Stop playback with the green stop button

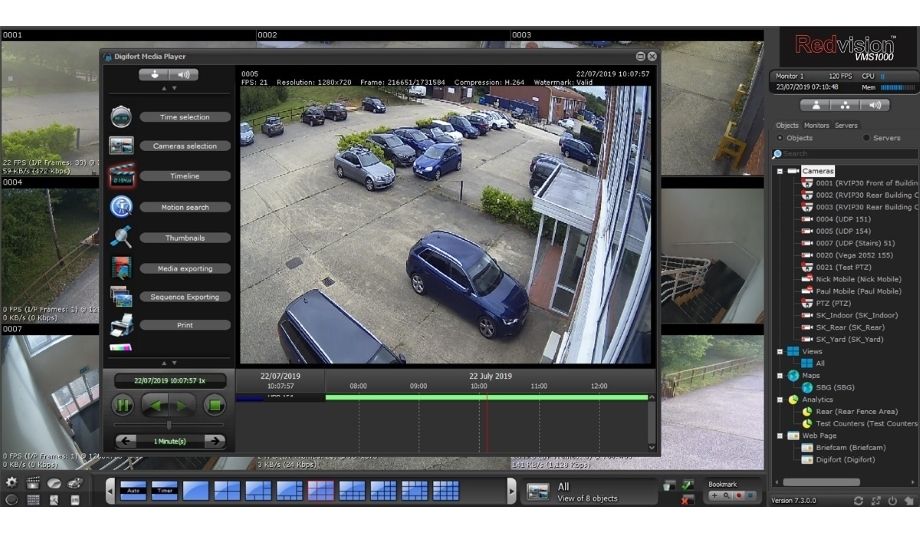(x=213, y=405)
